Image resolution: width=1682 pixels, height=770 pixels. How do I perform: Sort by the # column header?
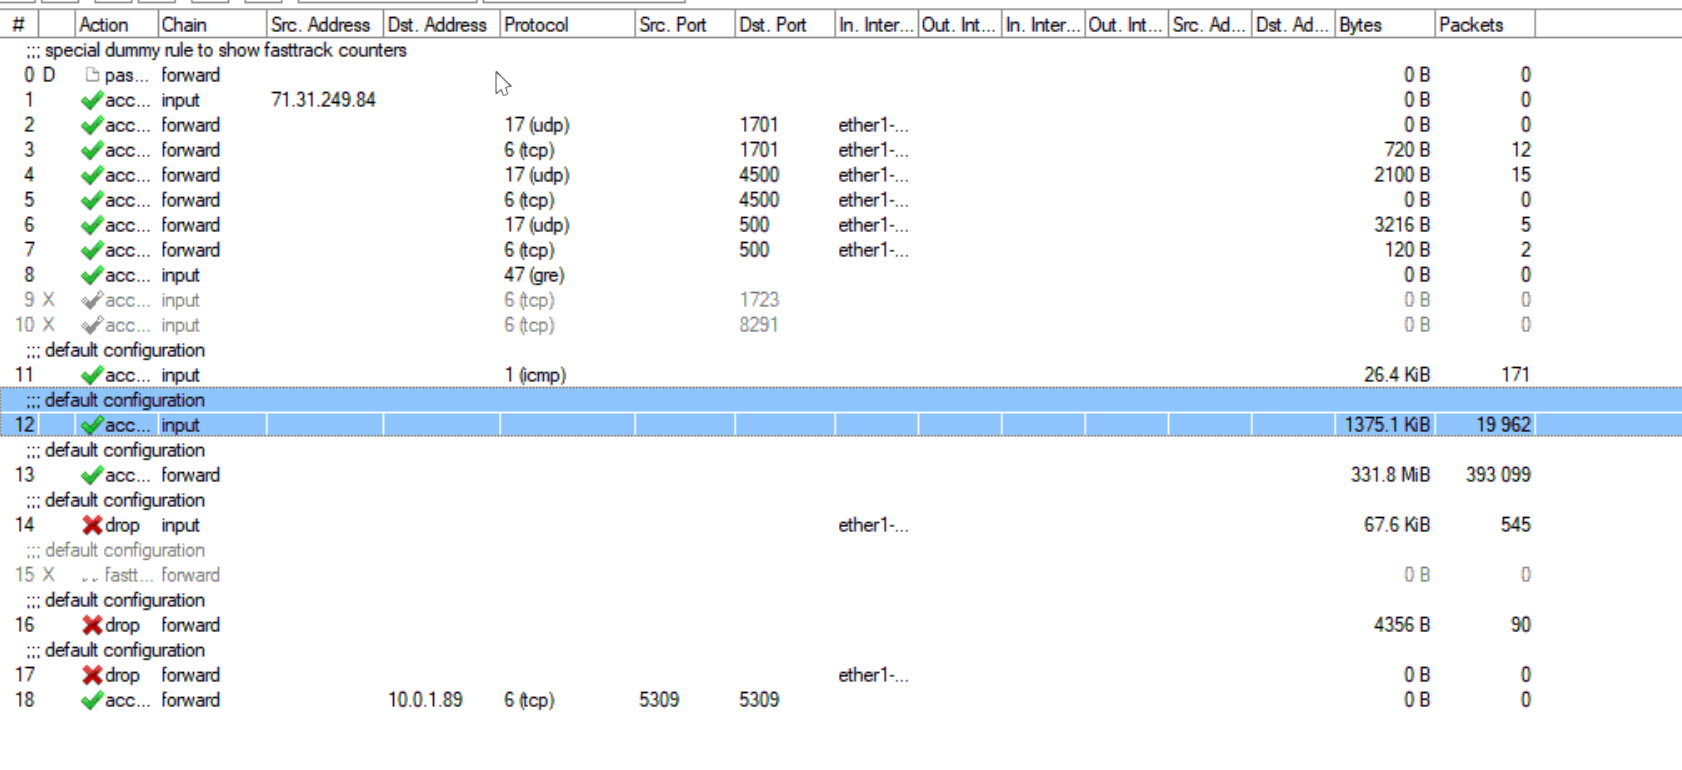[19, 25]
